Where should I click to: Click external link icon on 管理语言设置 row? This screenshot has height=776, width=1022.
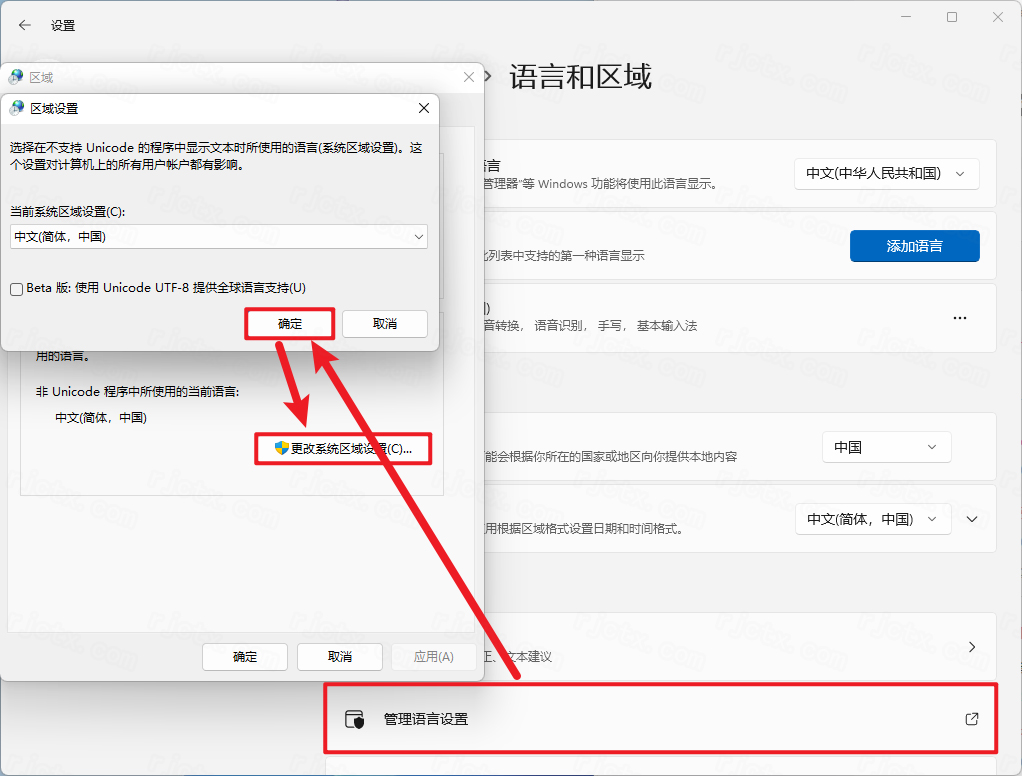(971, 719)
